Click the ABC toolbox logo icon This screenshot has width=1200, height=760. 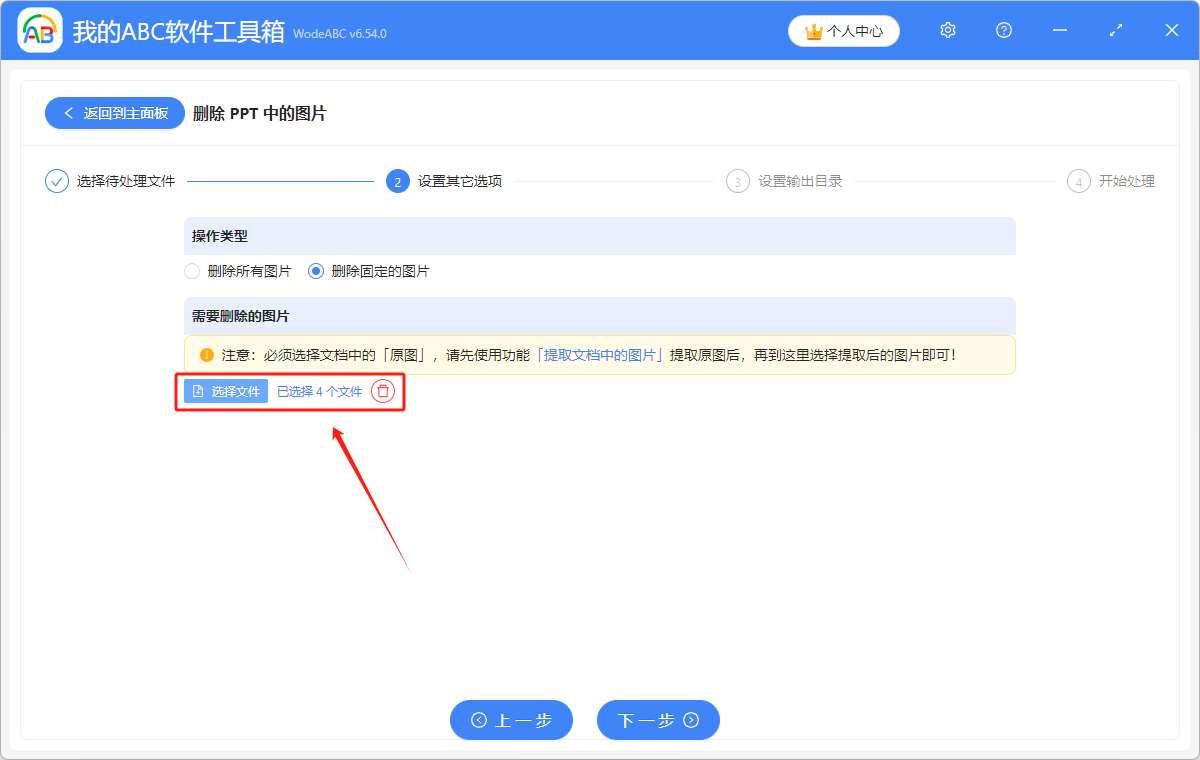40,30
